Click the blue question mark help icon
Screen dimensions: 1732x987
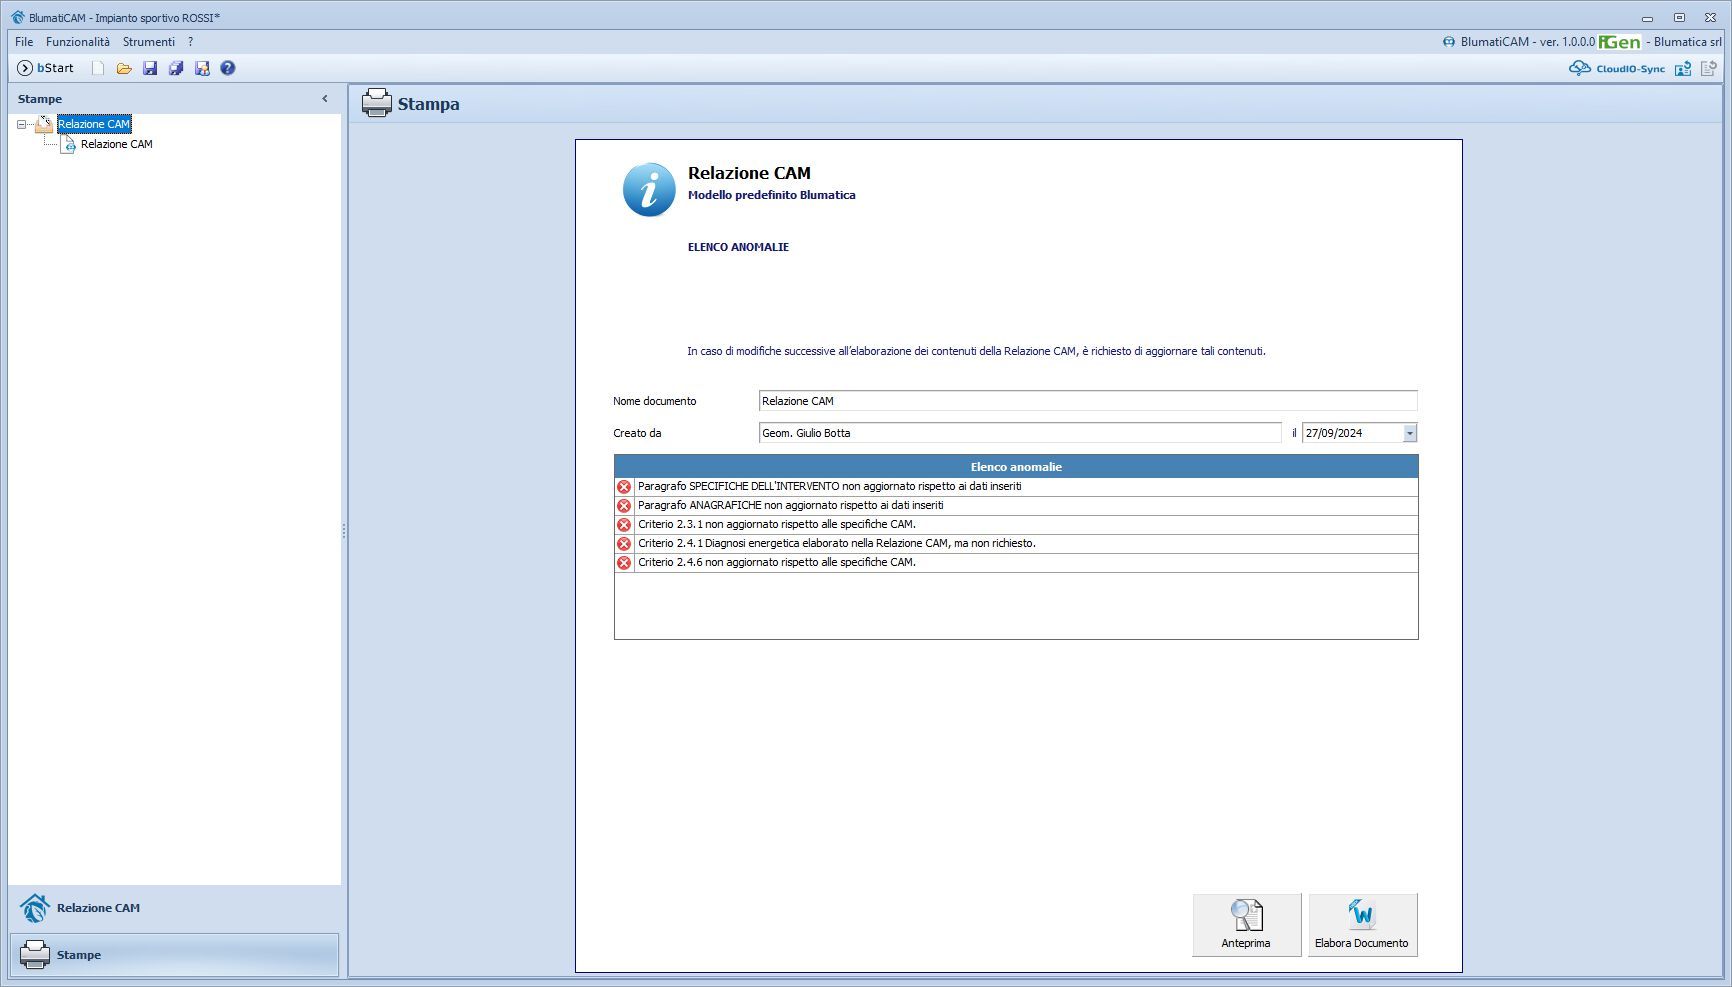(228, 68)
